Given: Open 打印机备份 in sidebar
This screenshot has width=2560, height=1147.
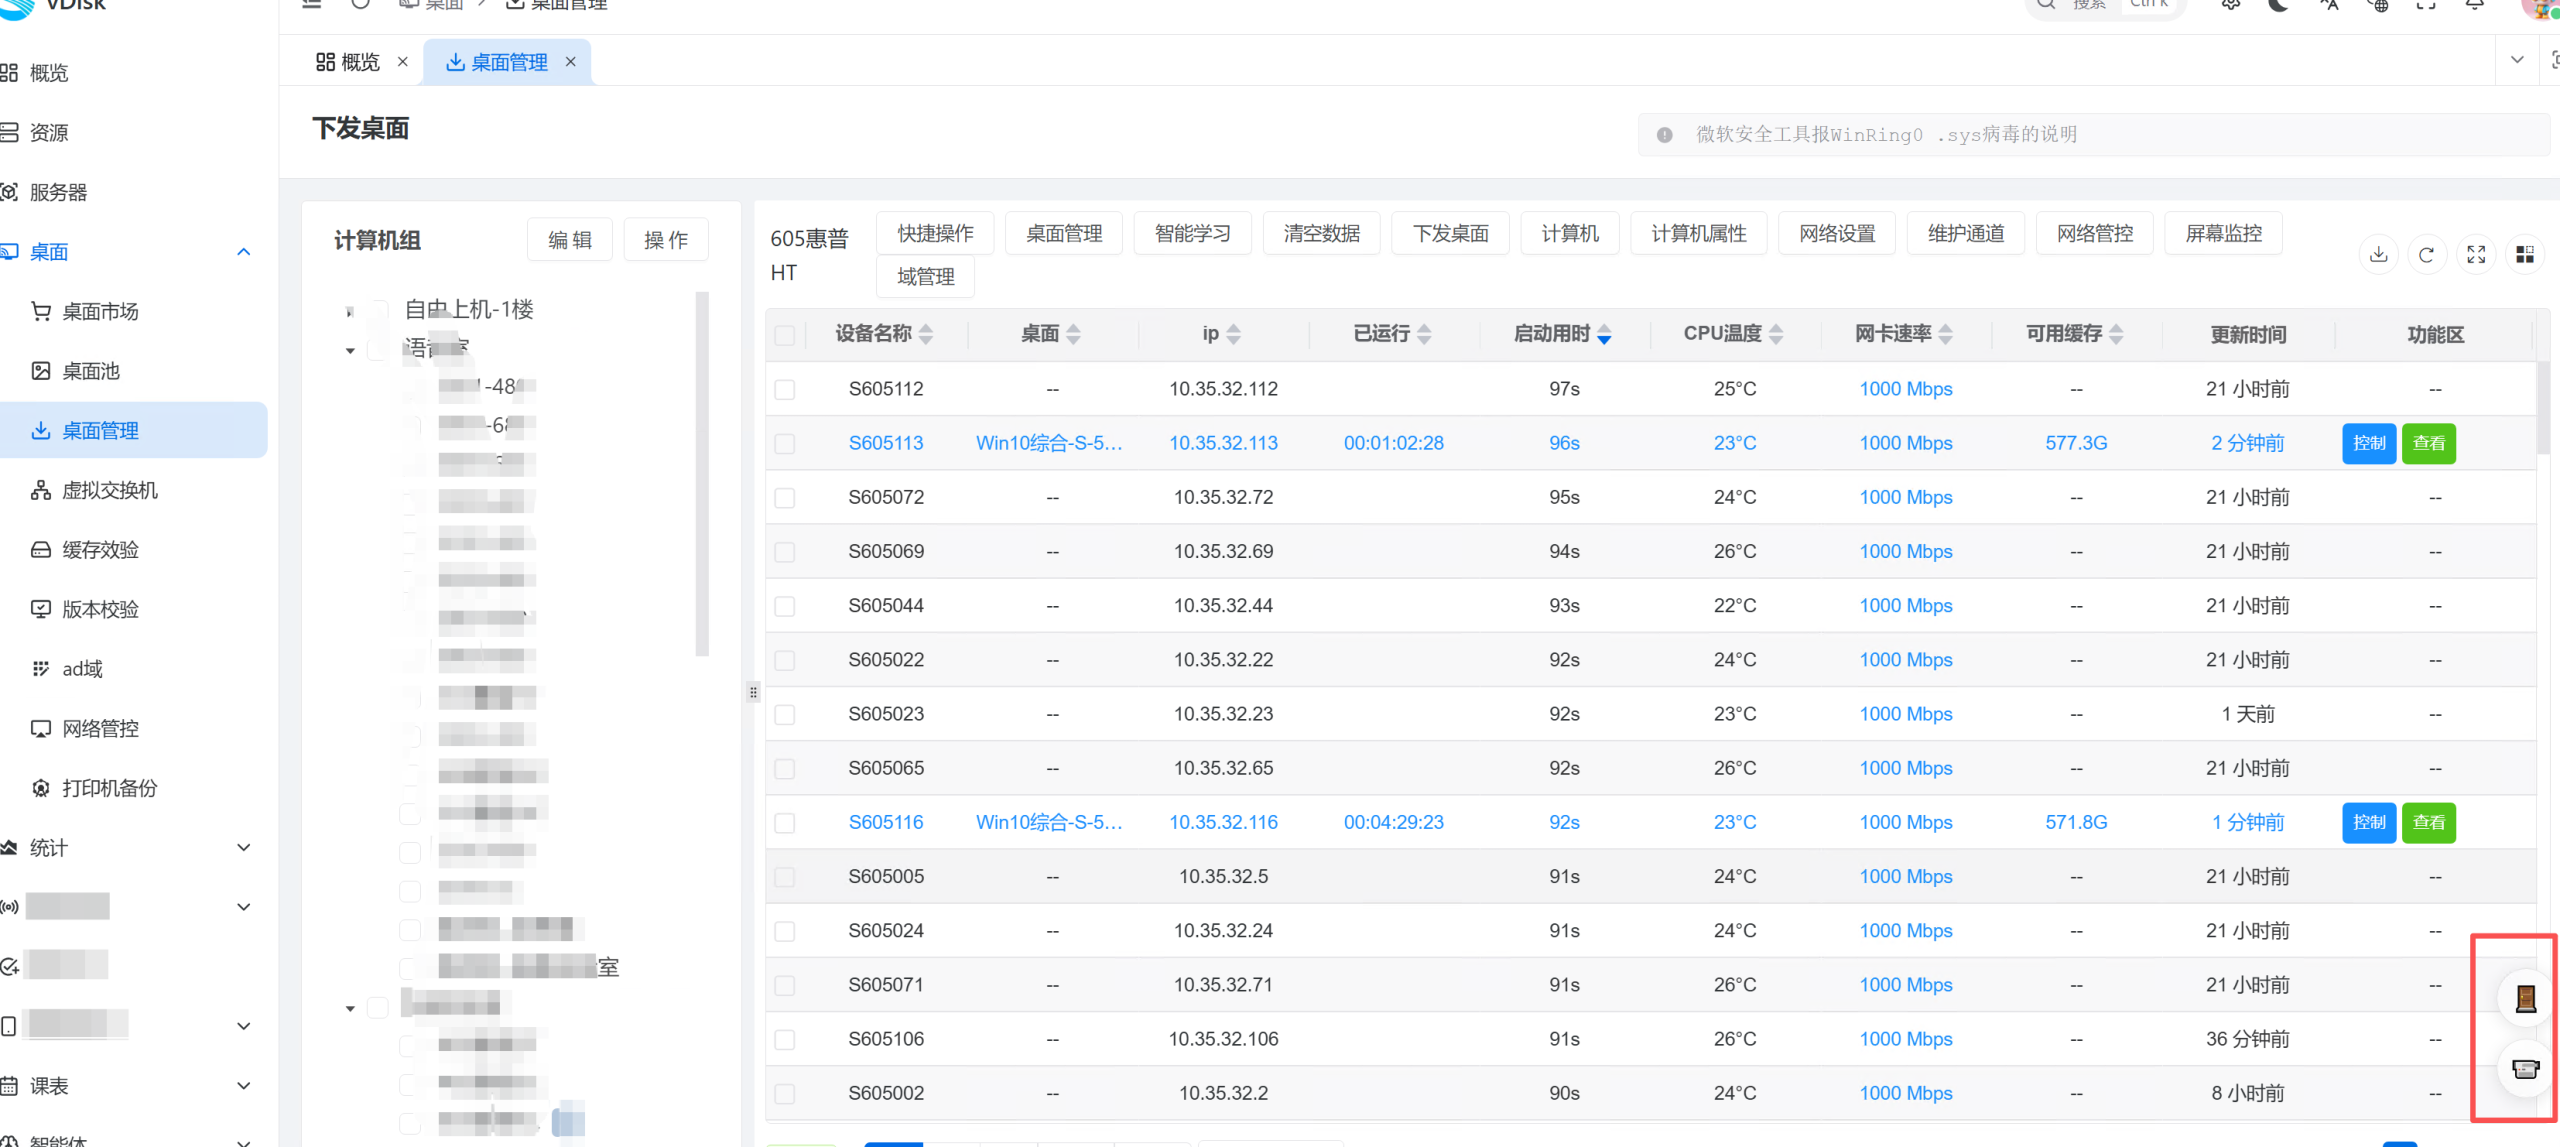Looking at the screenshot, I should click(x=110, y=788).
